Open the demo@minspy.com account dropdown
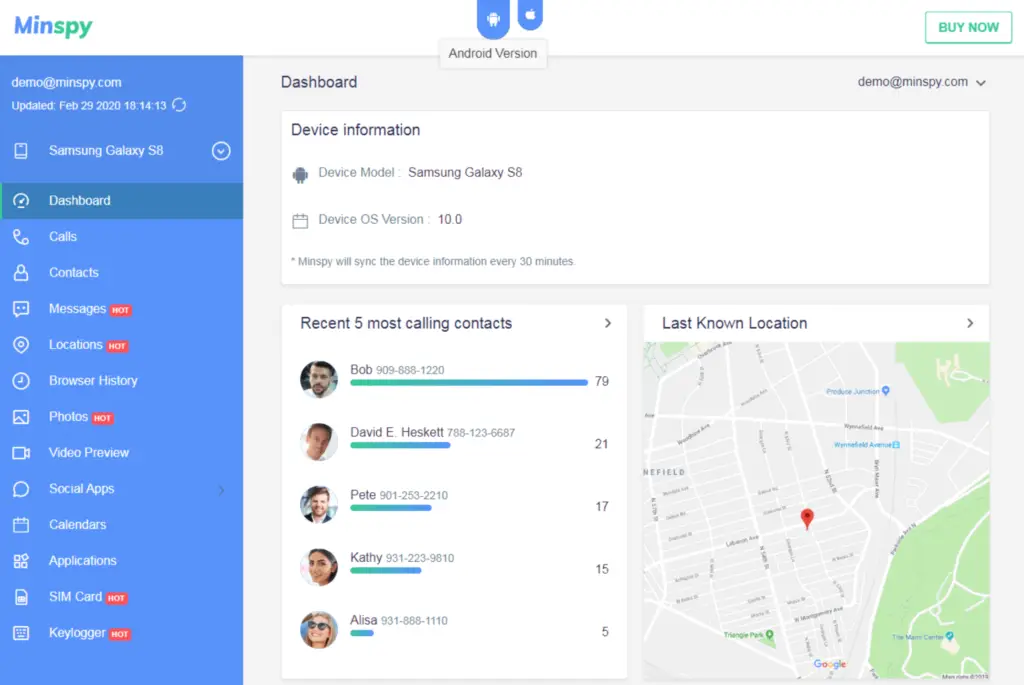This screenshot has height=685, width=1024. coord(922,82)
